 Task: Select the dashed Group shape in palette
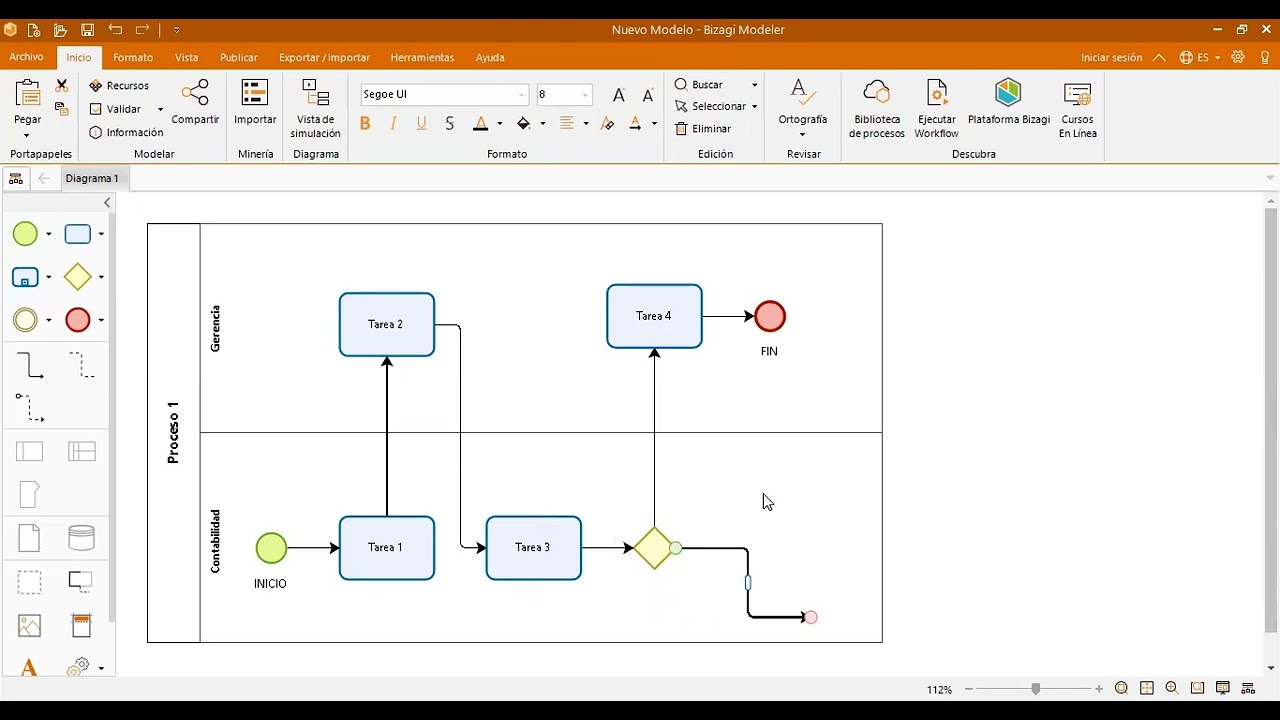[x=30, y=582]
